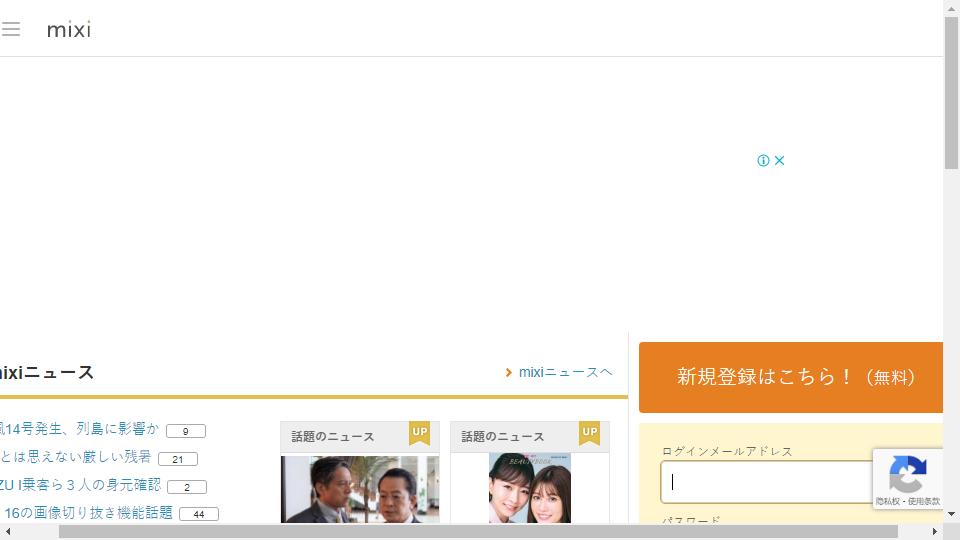Click the horizontal scrollbar left arrow
The height and width of the screenshot is (540, 960).
7,531
